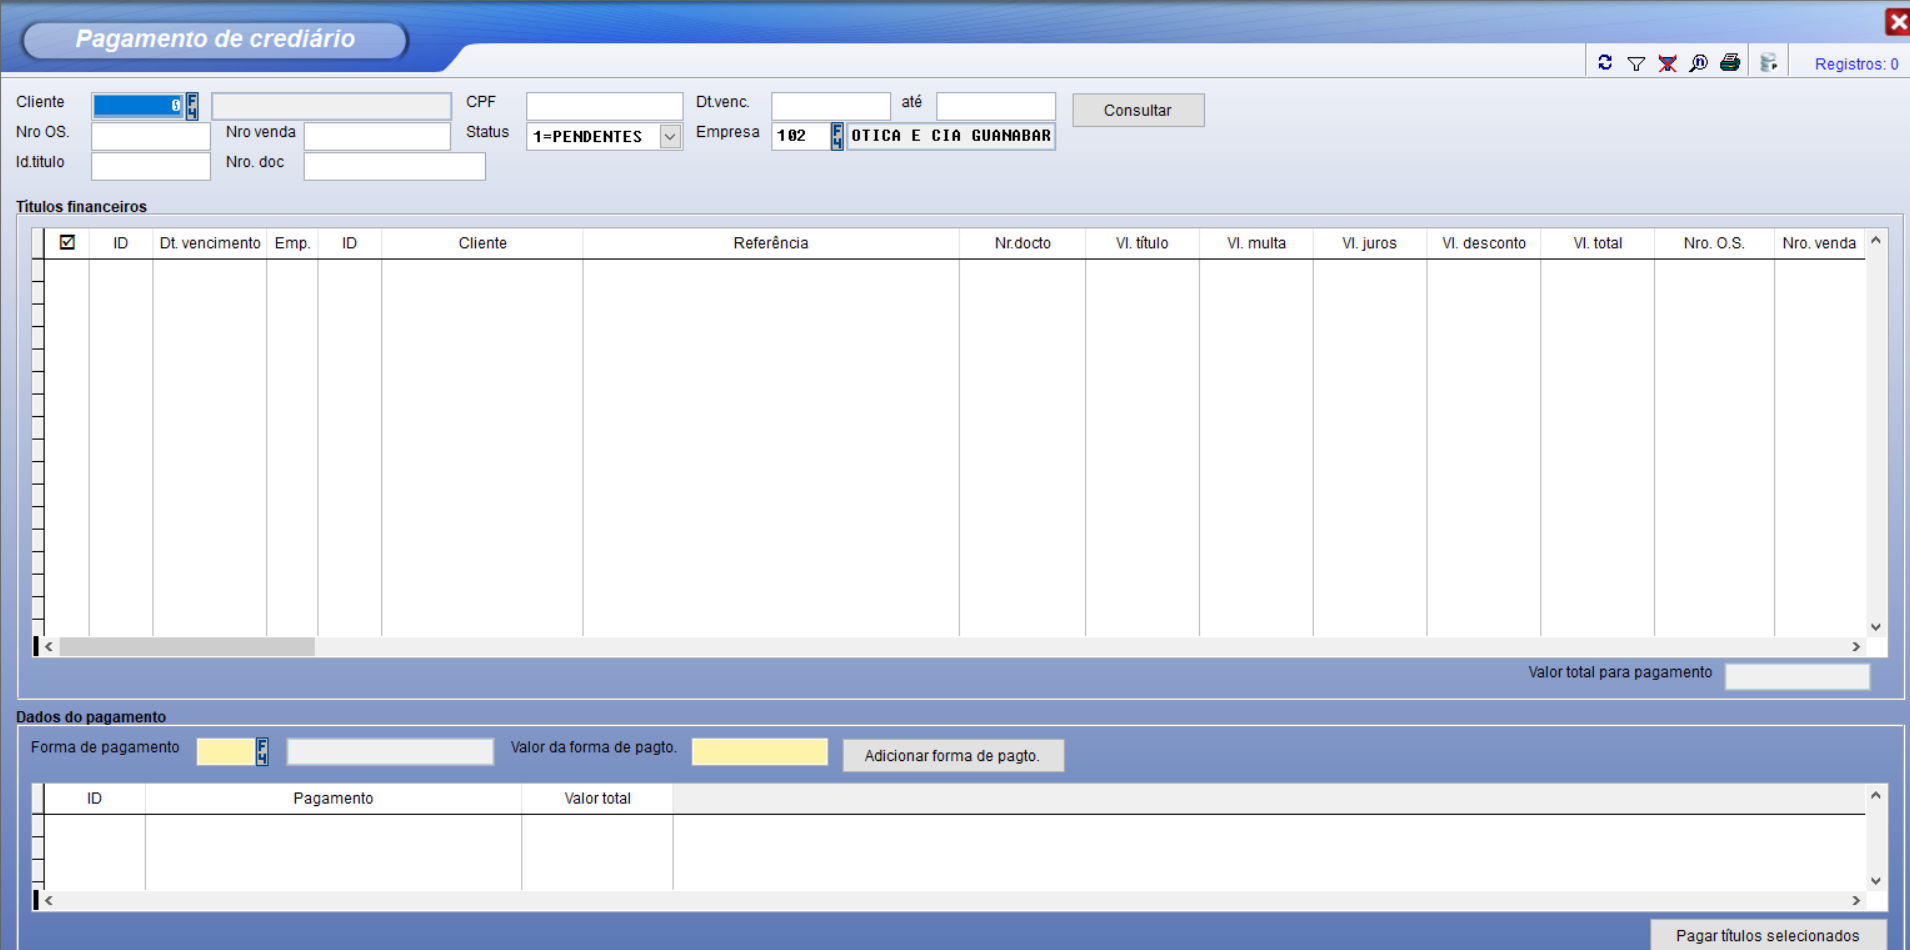The width and height of the screenshot is (1910, 950).
Task: Click the Vl. total column header
Action: coord(1597,243)
